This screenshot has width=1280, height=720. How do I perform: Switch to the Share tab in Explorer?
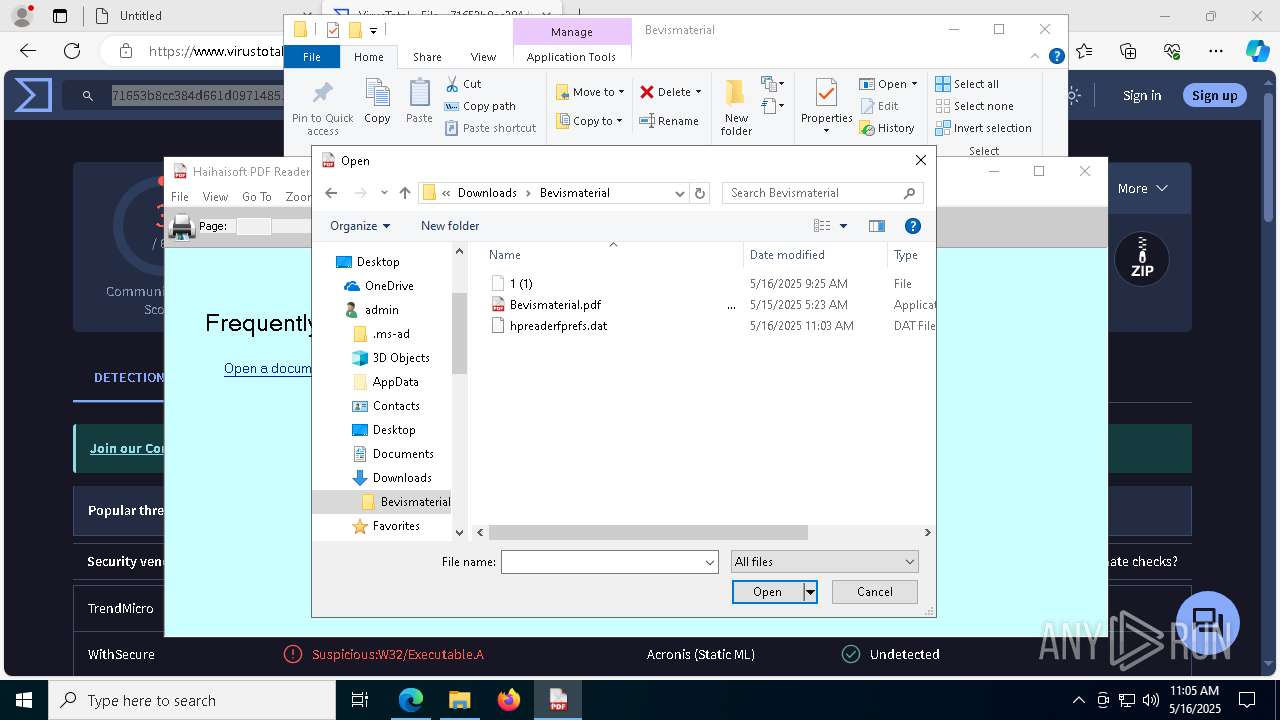427,57
